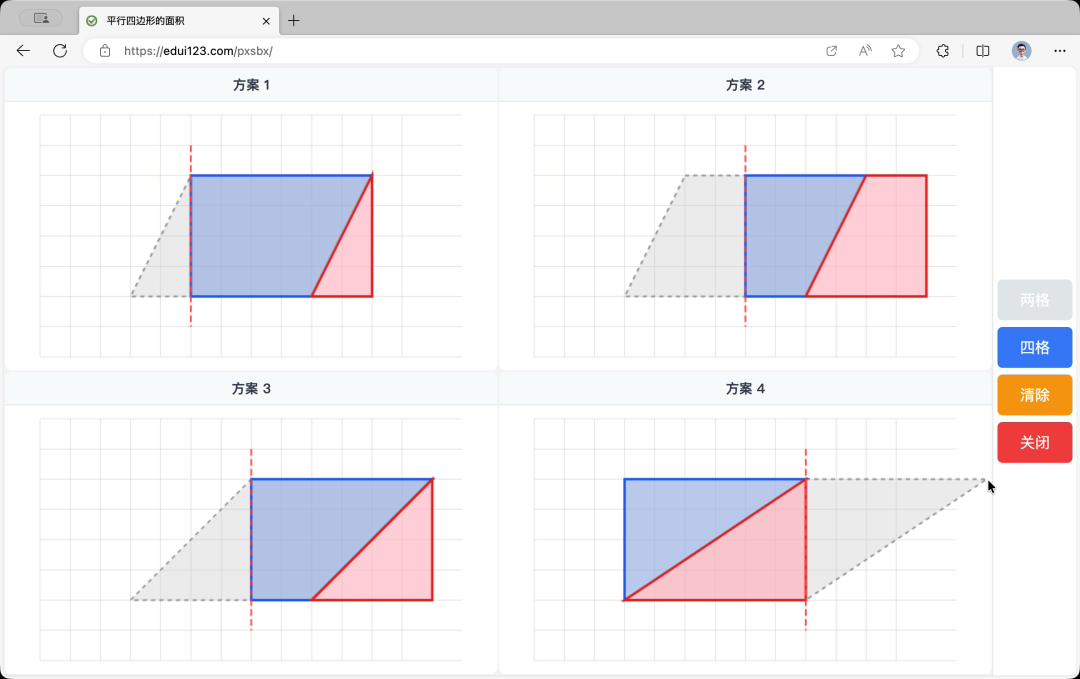Screen dimensions: 1080x679
Task: Navigate back using the browser back arrow
Action: [x=23, y=50]
